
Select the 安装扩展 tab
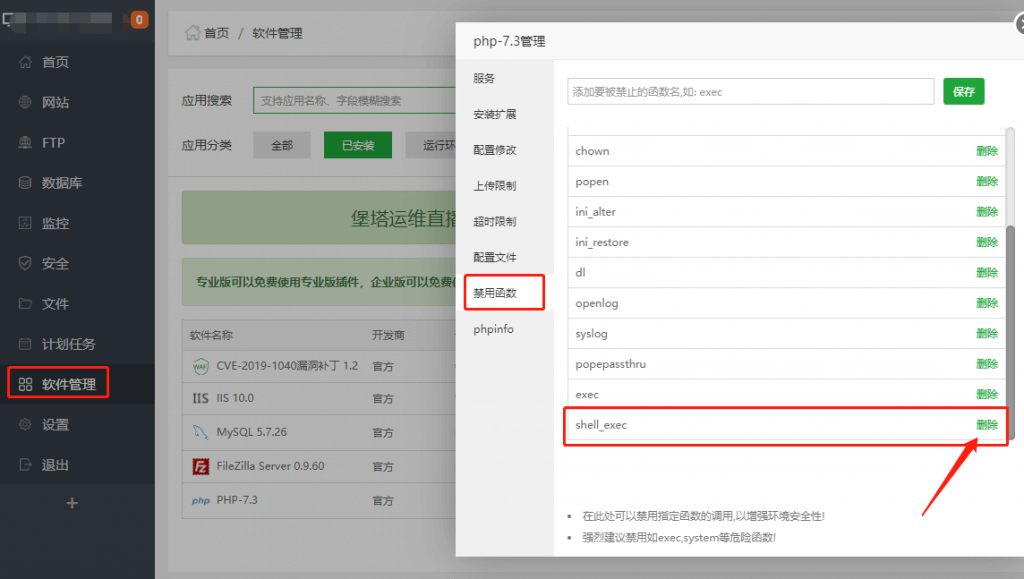495,114
